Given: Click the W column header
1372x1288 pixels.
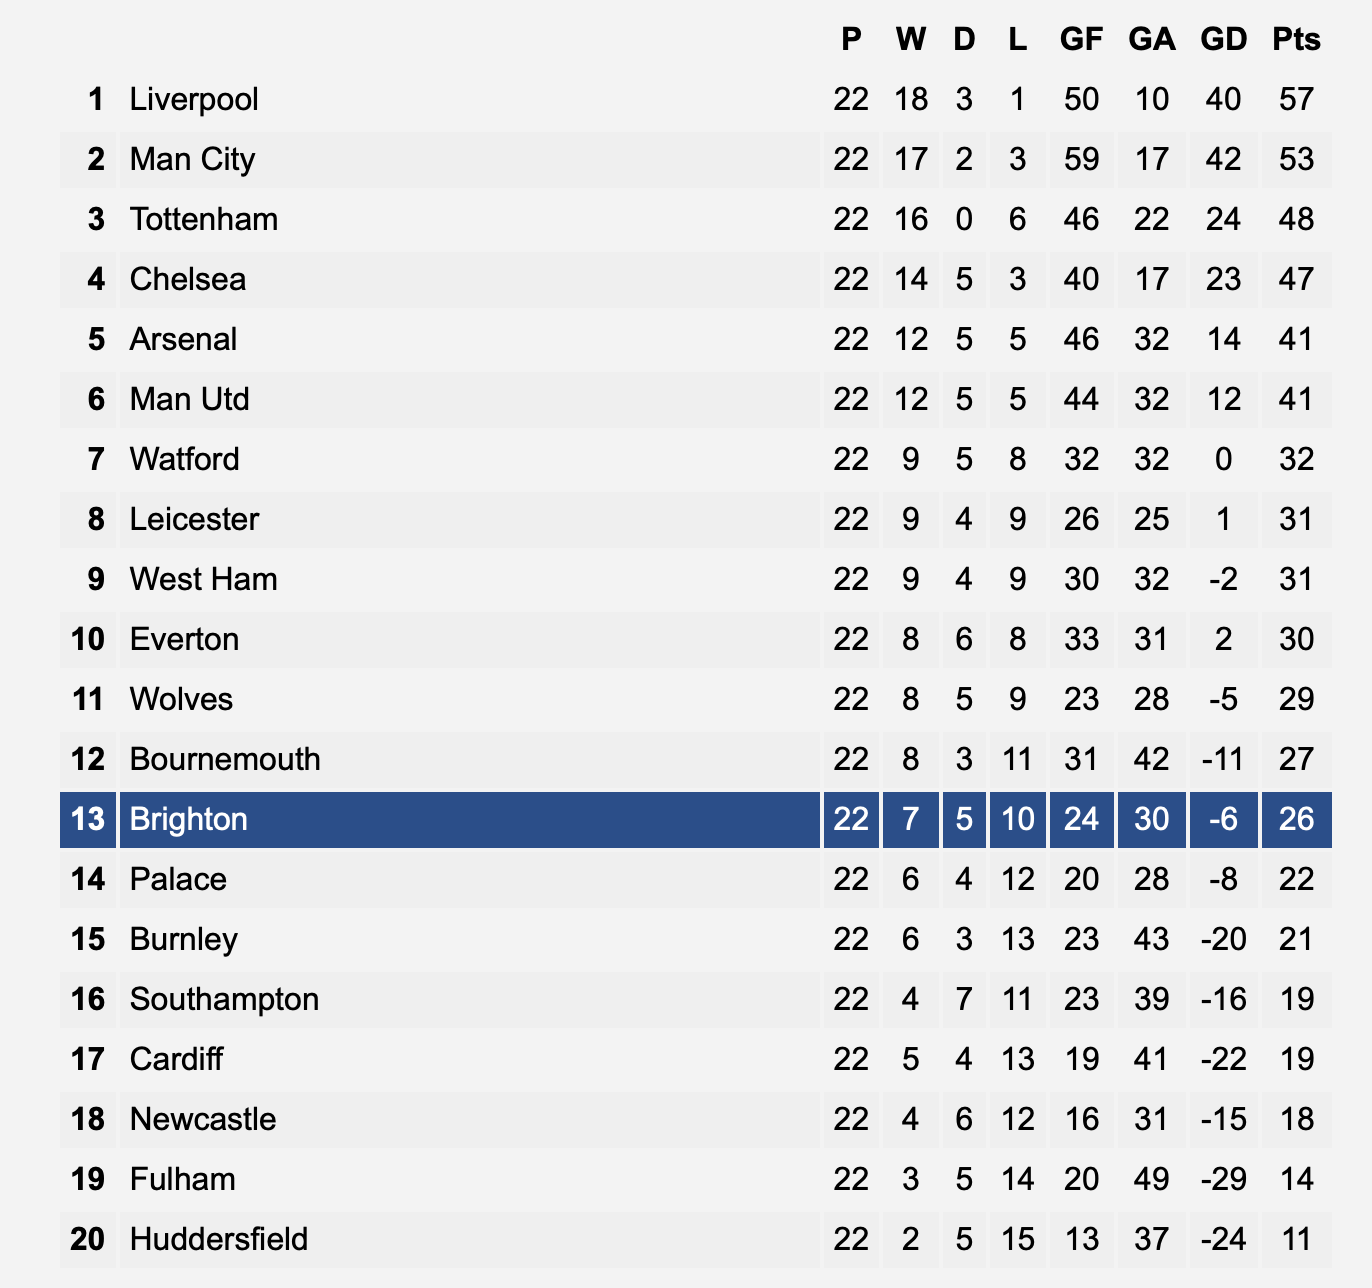Looking at the screenshot, I should [x=910, y=39].
